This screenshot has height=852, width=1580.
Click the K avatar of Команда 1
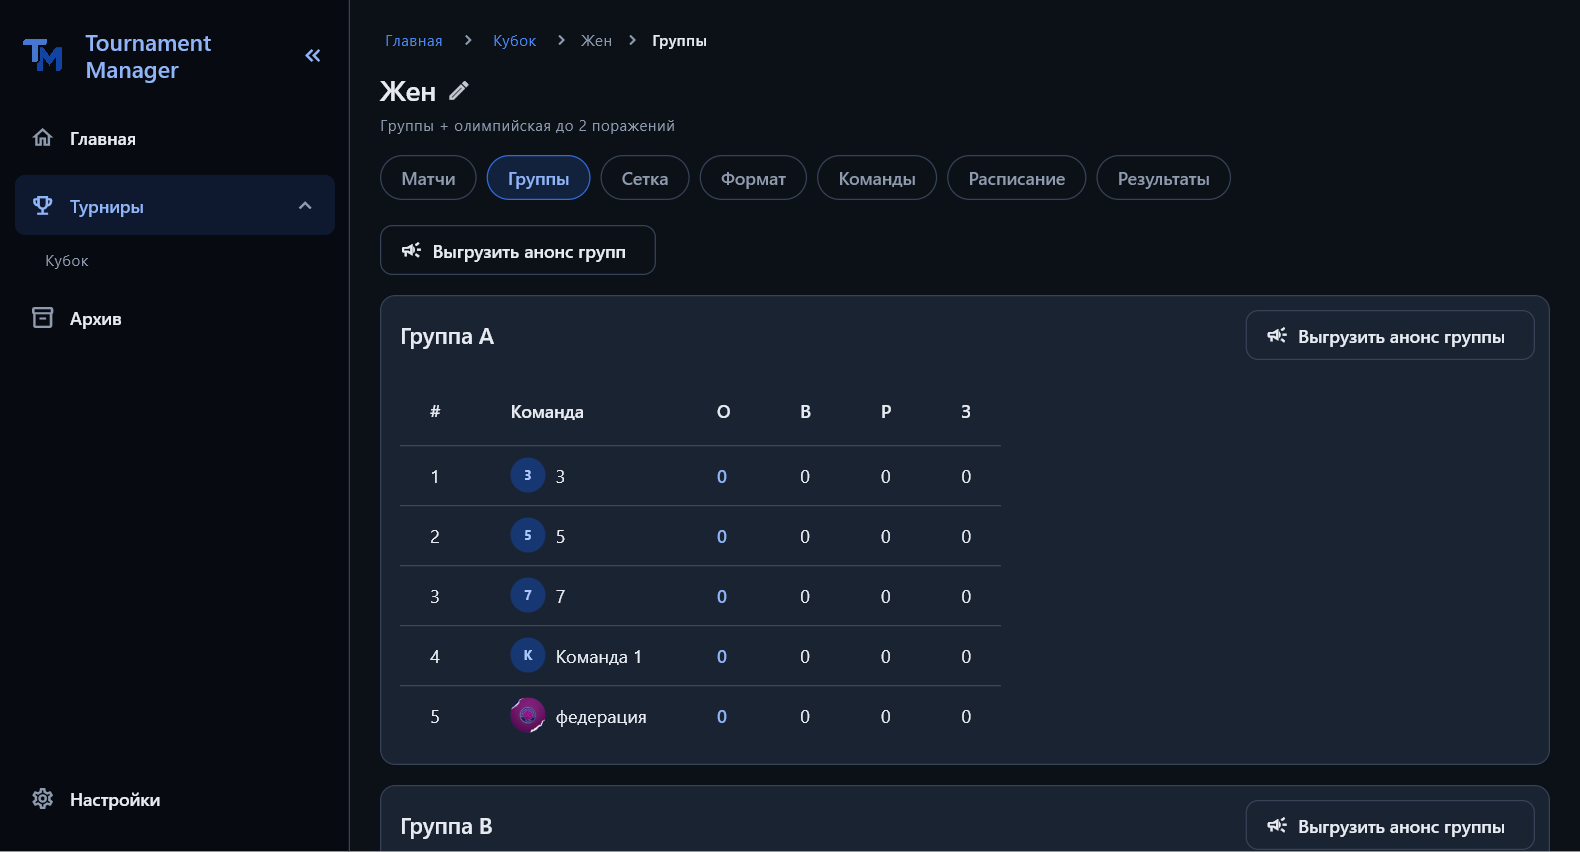click(528, 655)
